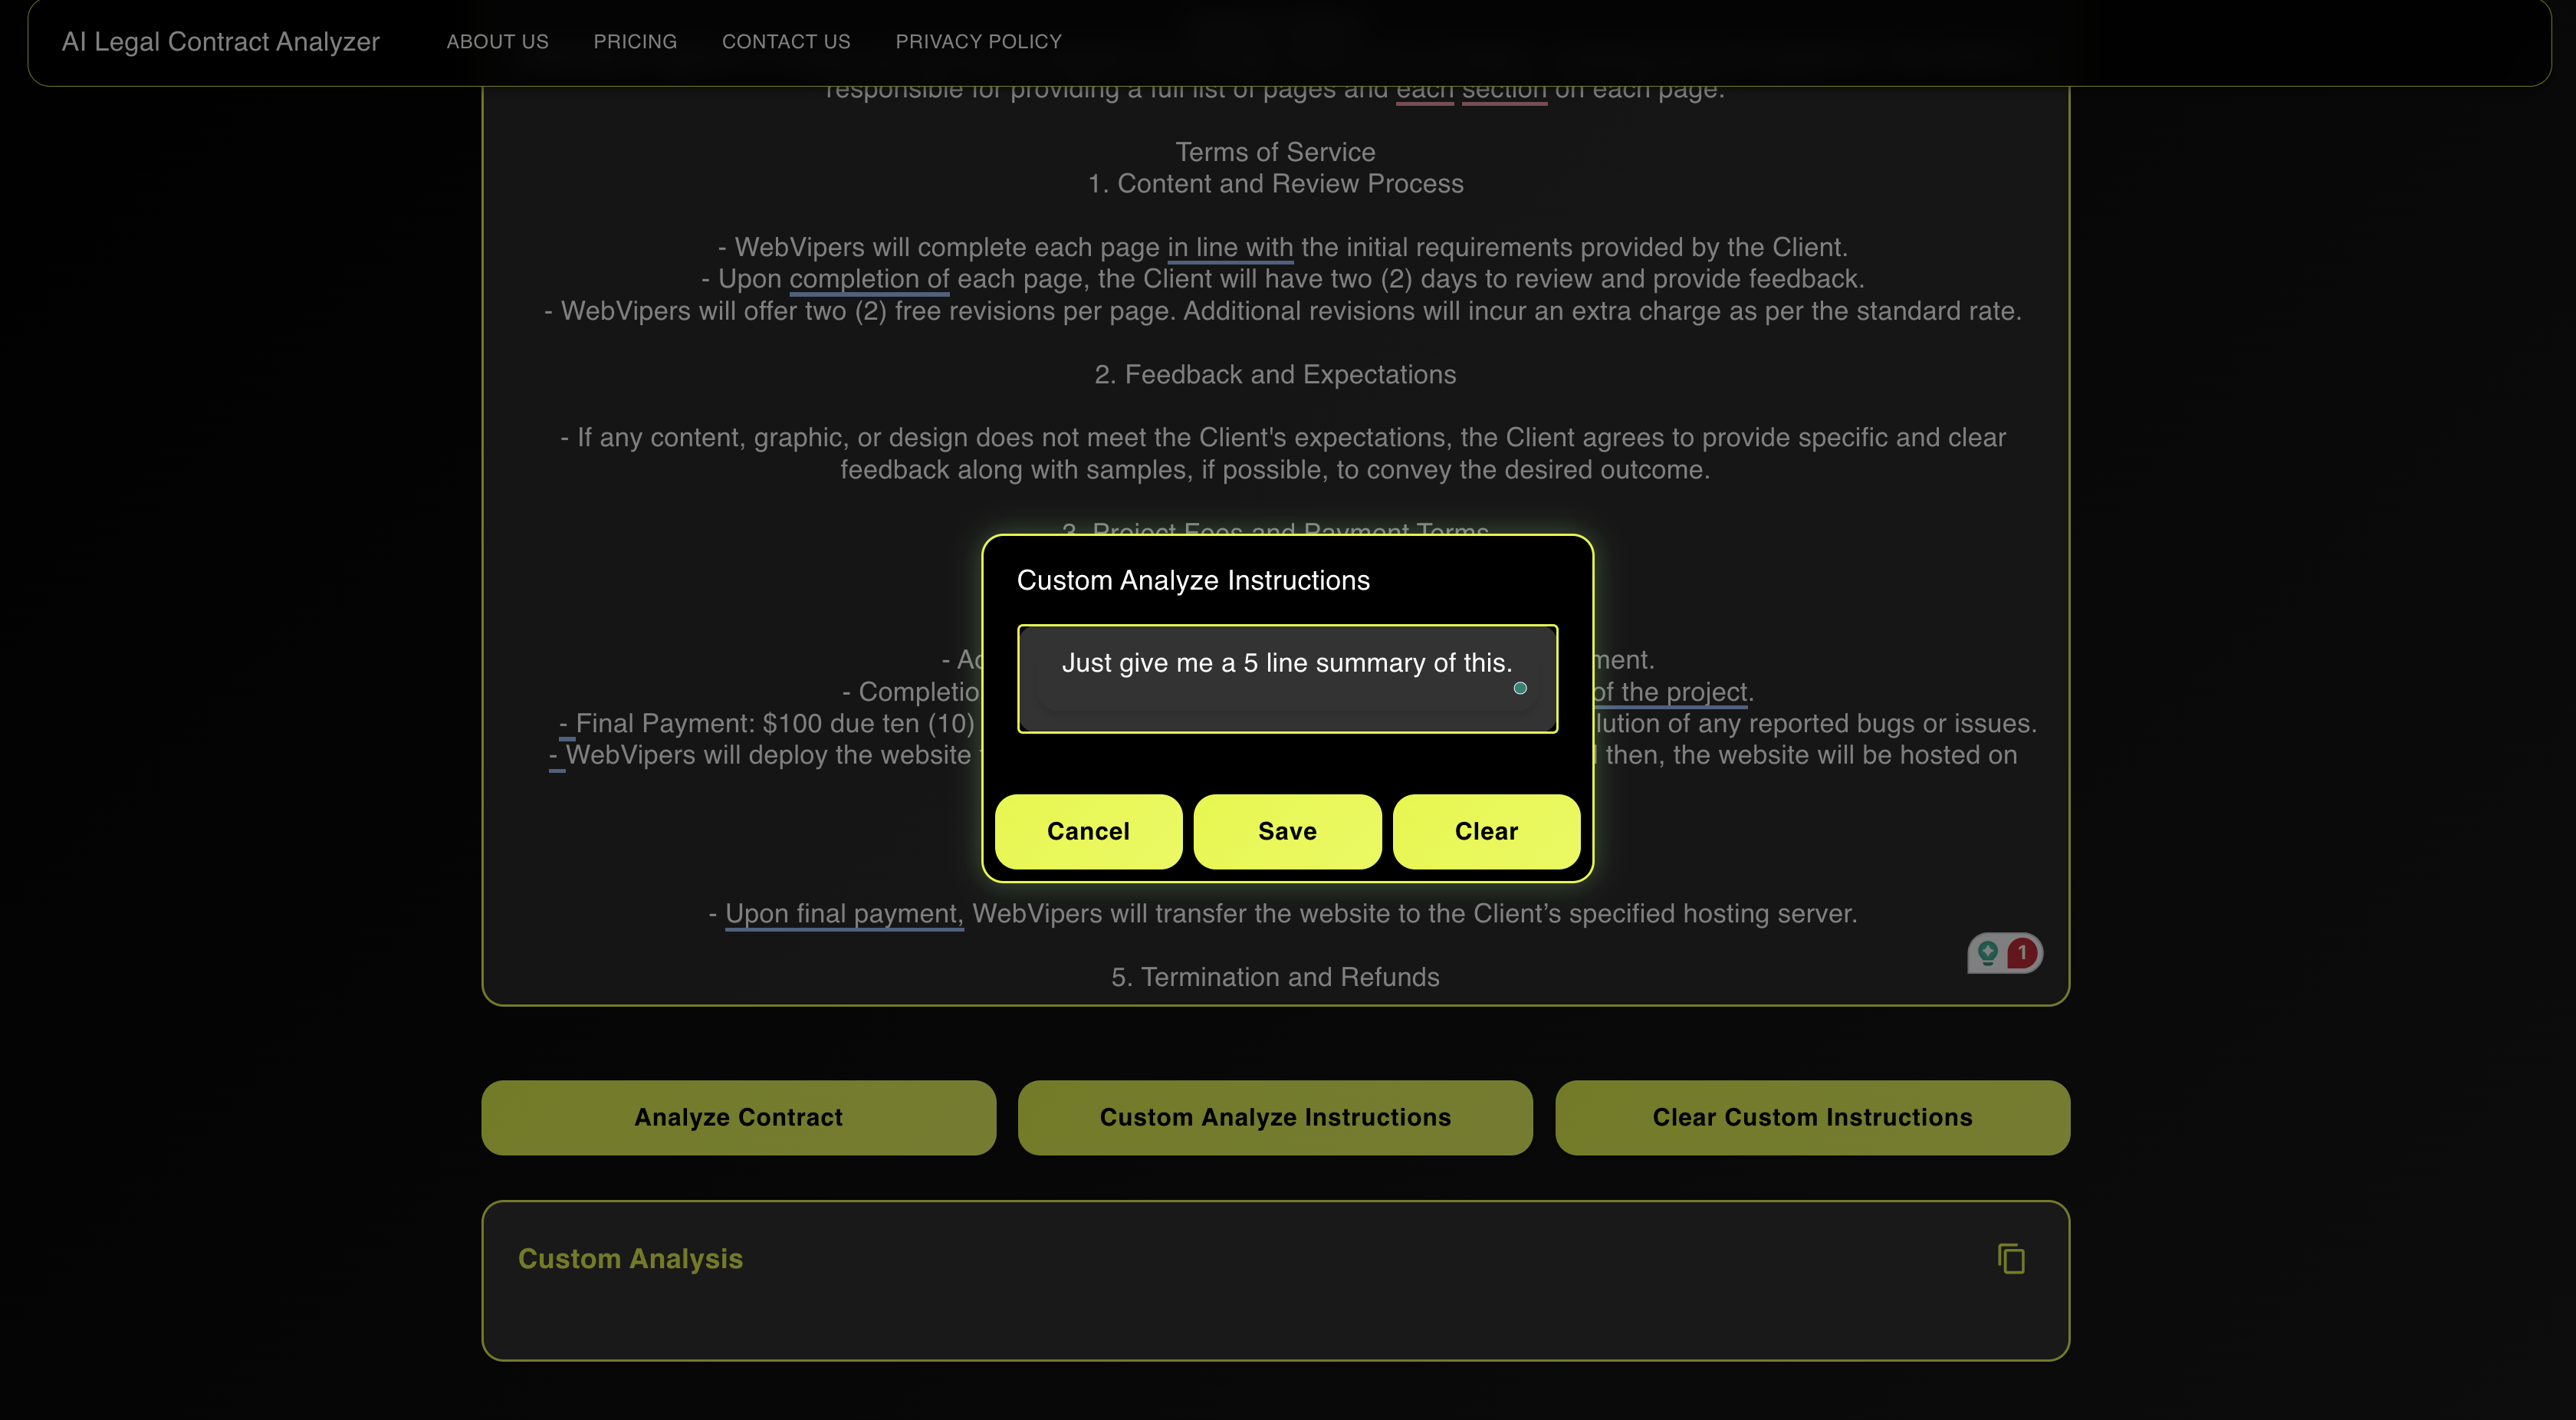Open the green Grammarly lightbulb suggestion icon
Viewport: 2576px width, 1420px height.
point(1988,952)
